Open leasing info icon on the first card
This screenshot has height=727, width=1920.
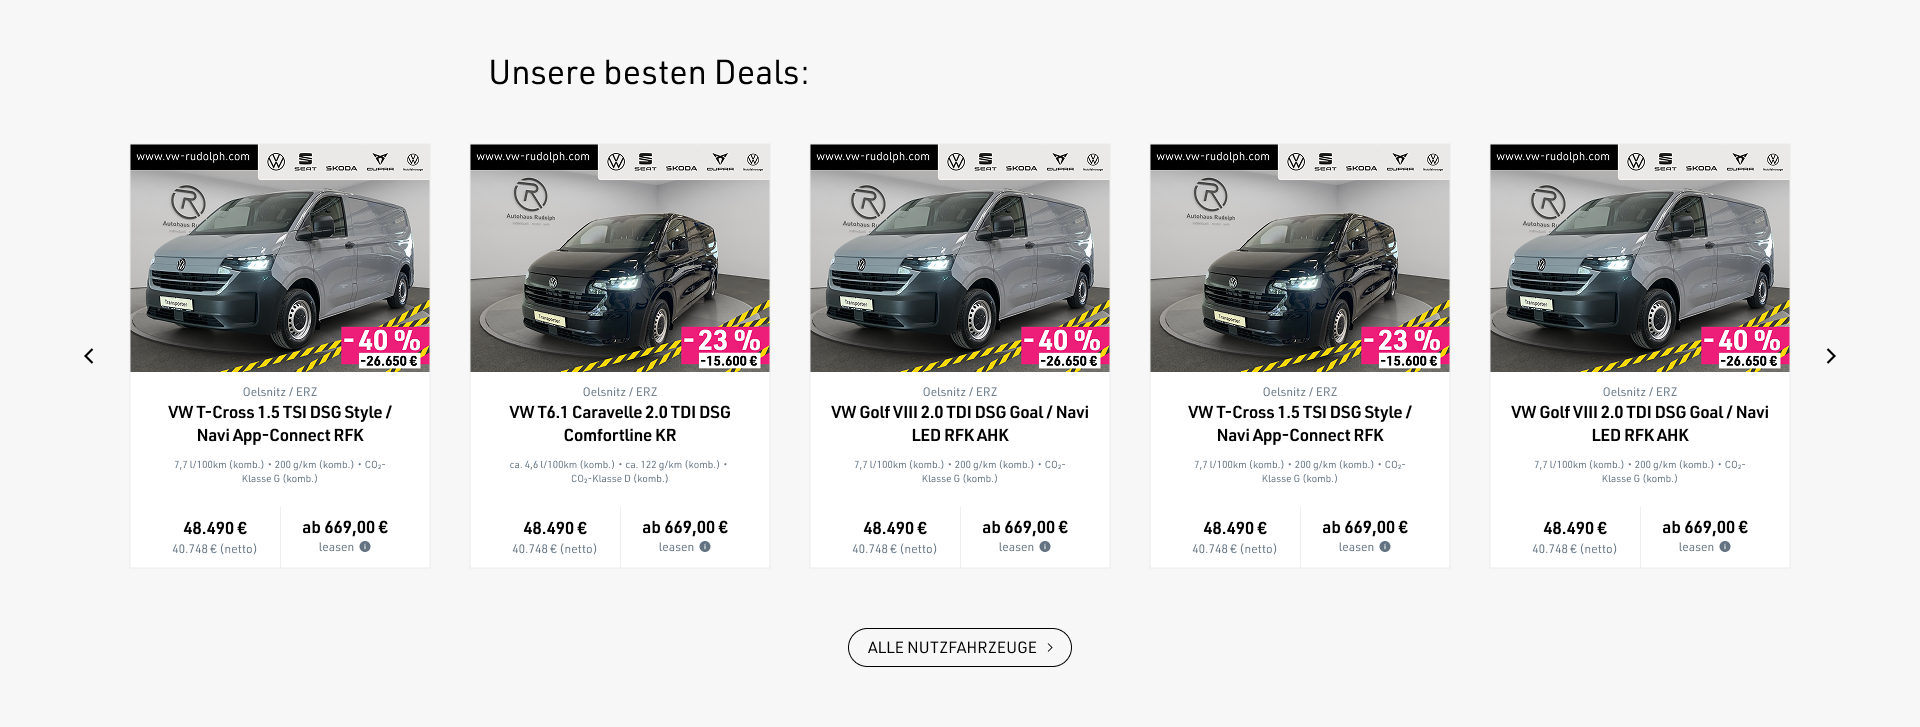365,547
